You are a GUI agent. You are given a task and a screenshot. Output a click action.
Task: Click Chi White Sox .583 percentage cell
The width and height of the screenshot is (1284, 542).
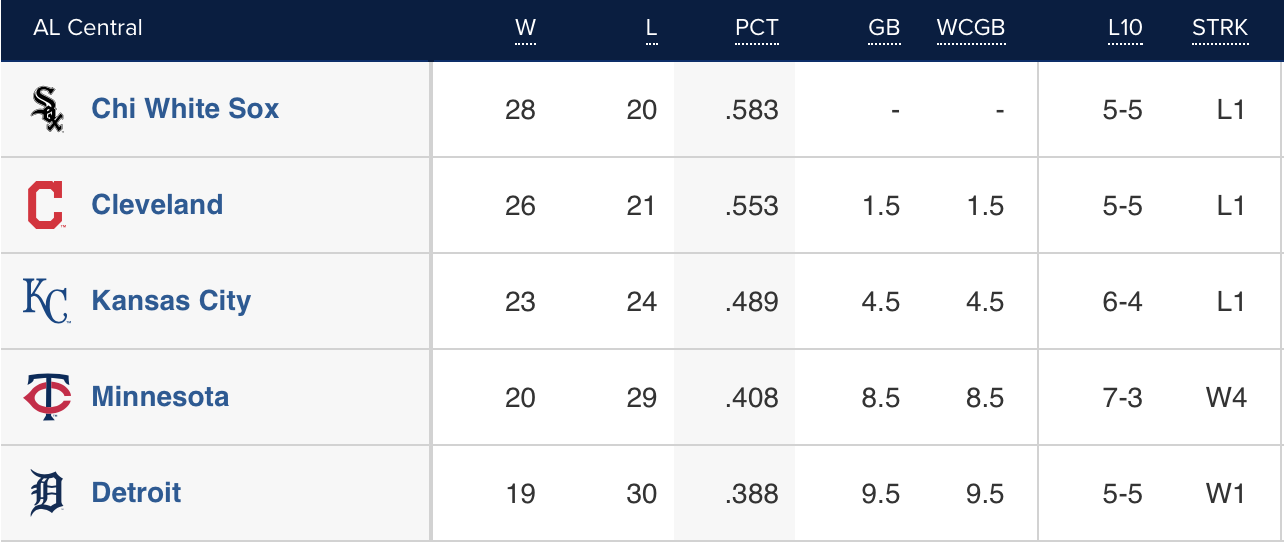pos(752,110)
